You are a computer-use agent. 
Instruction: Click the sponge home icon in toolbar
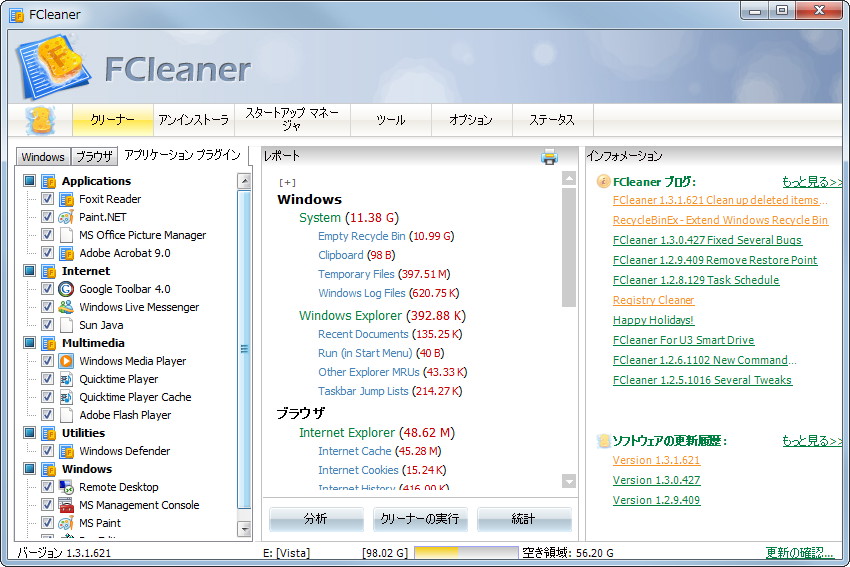[41, 120]
